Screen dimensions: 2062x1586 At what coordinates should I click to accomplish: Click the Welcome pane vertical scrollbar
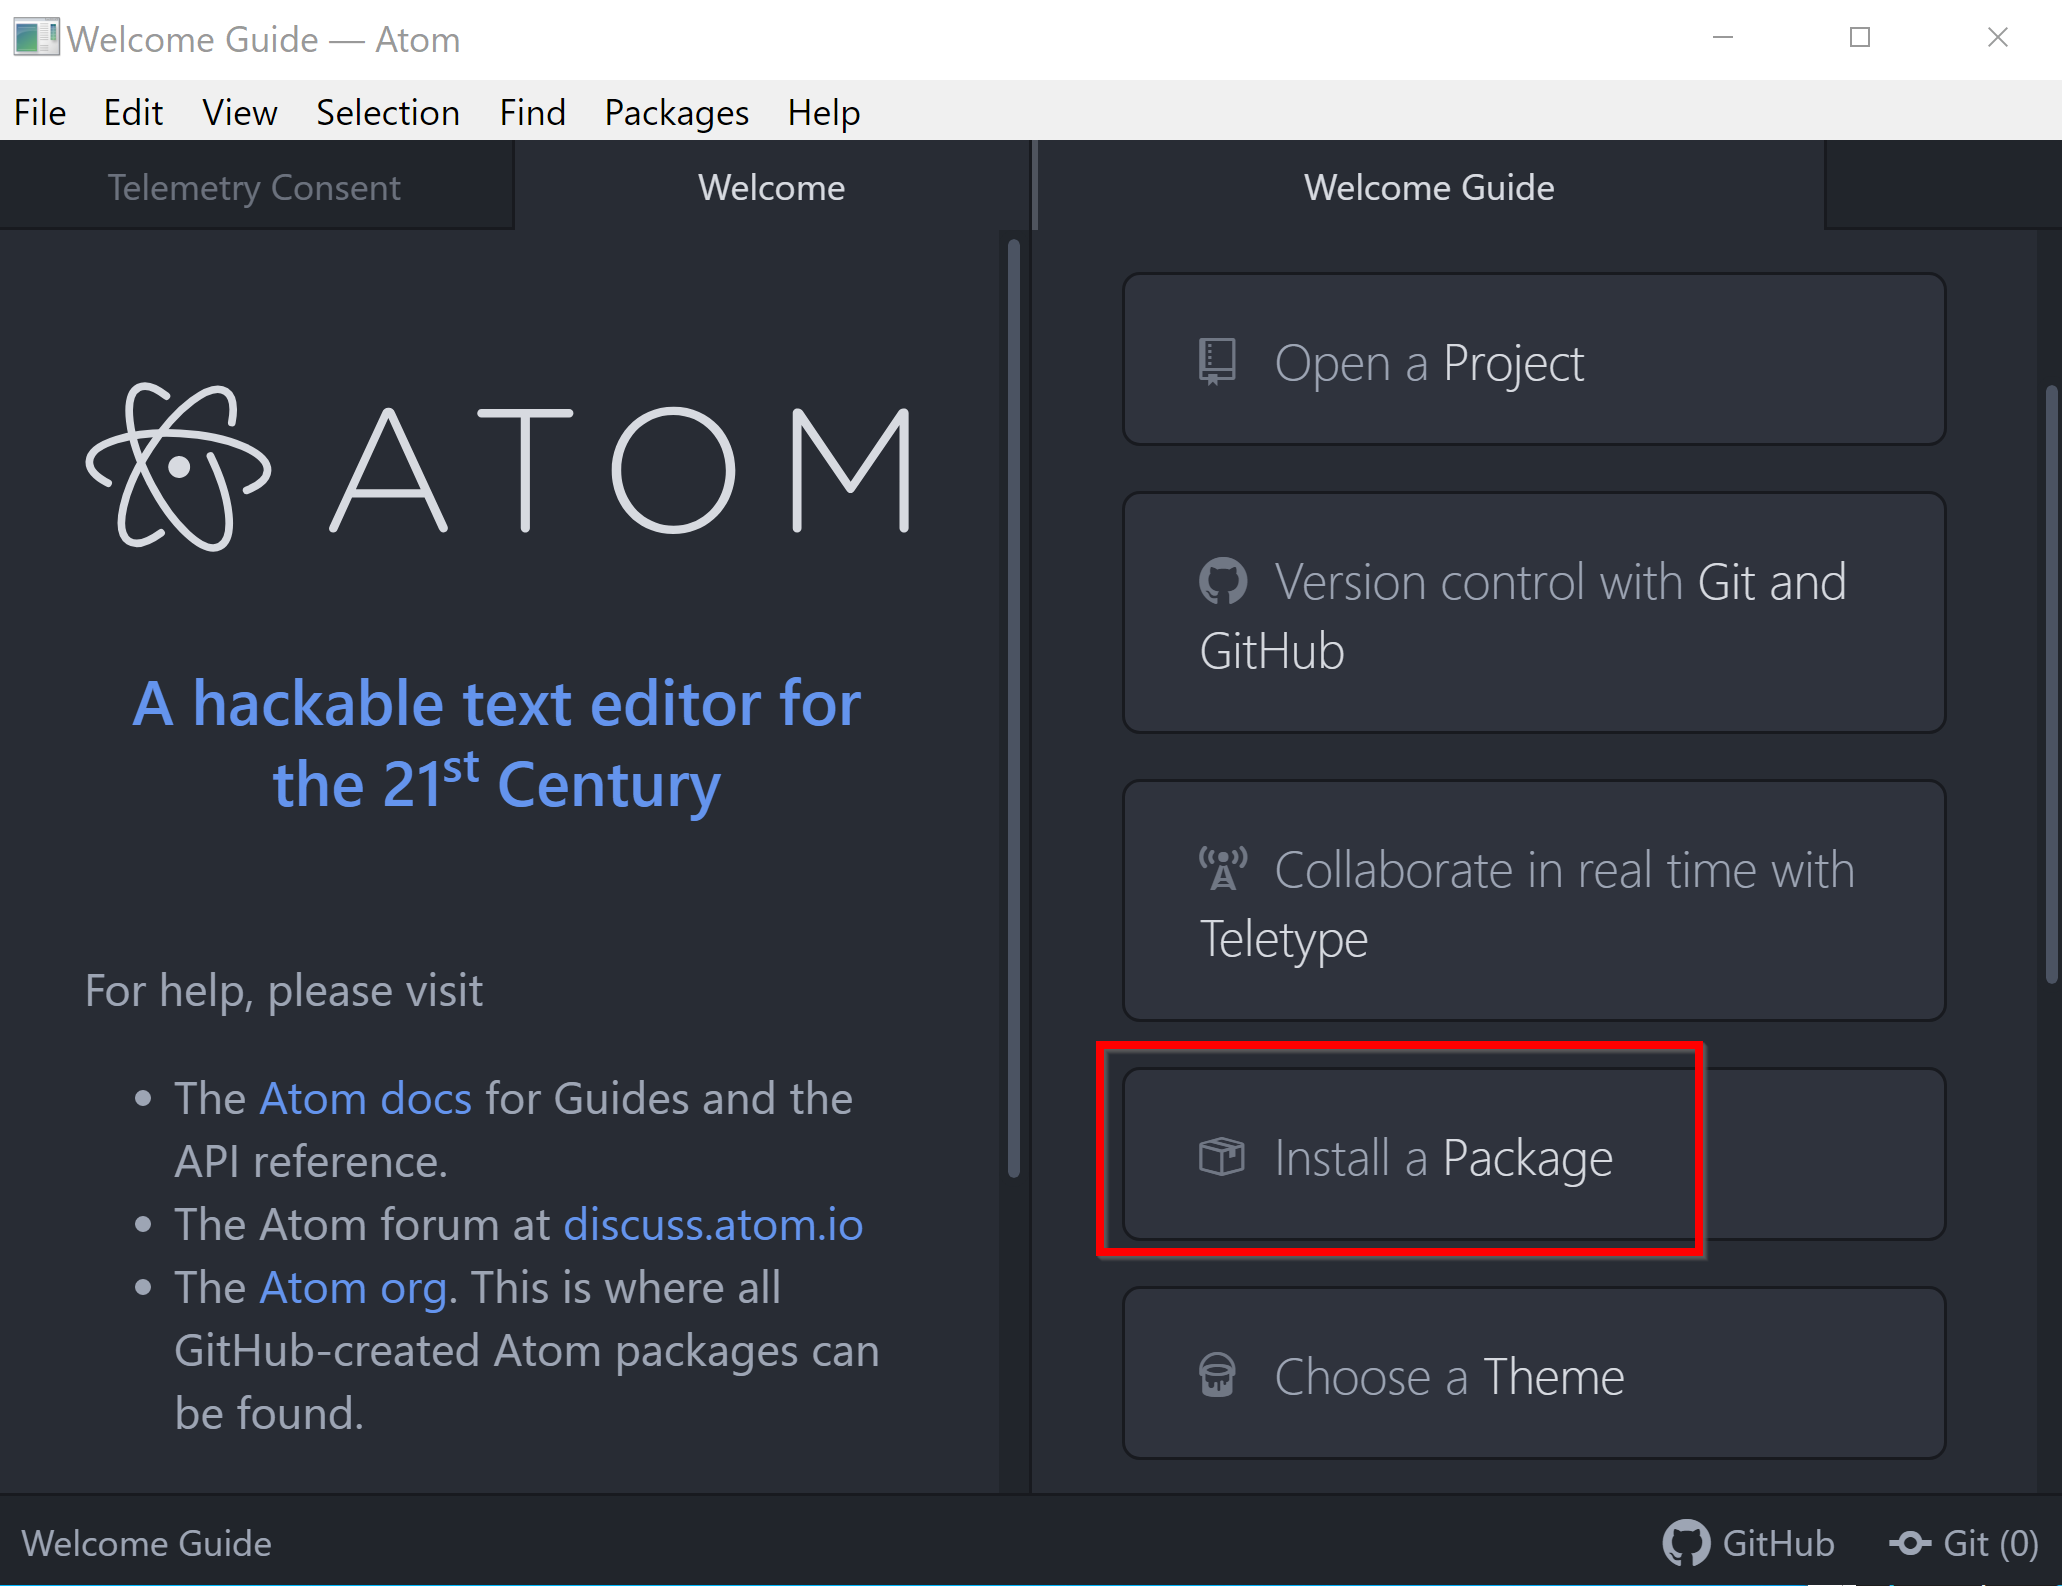[x=1013, y=708]
